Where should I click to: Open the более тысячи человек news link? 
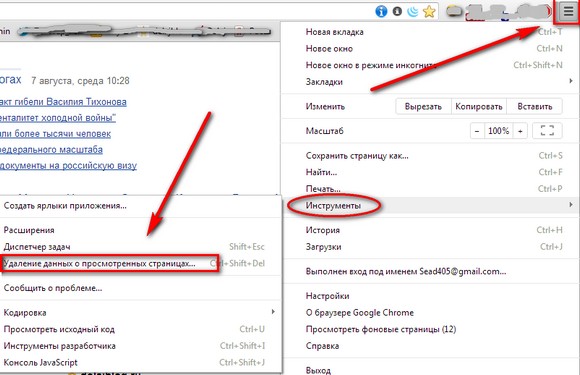[x=55, y=134]
